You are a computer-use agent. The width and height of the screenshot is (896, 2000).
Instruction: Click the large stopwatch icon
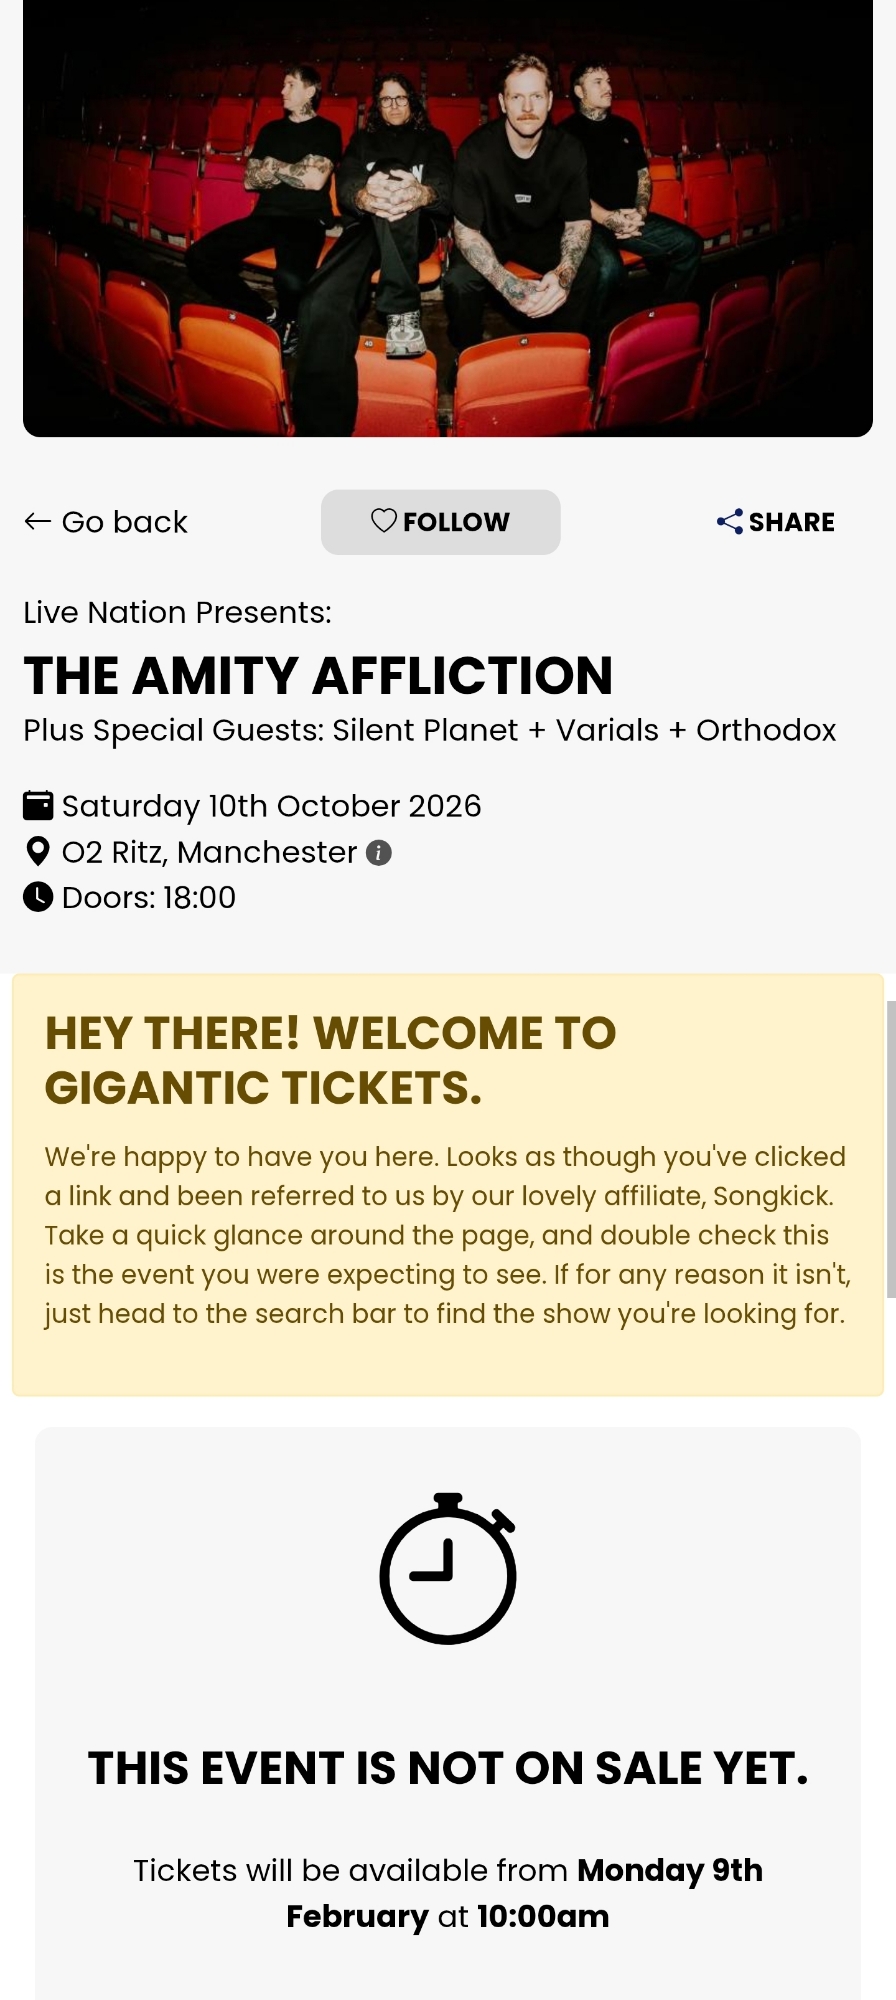pos(448,1569)
